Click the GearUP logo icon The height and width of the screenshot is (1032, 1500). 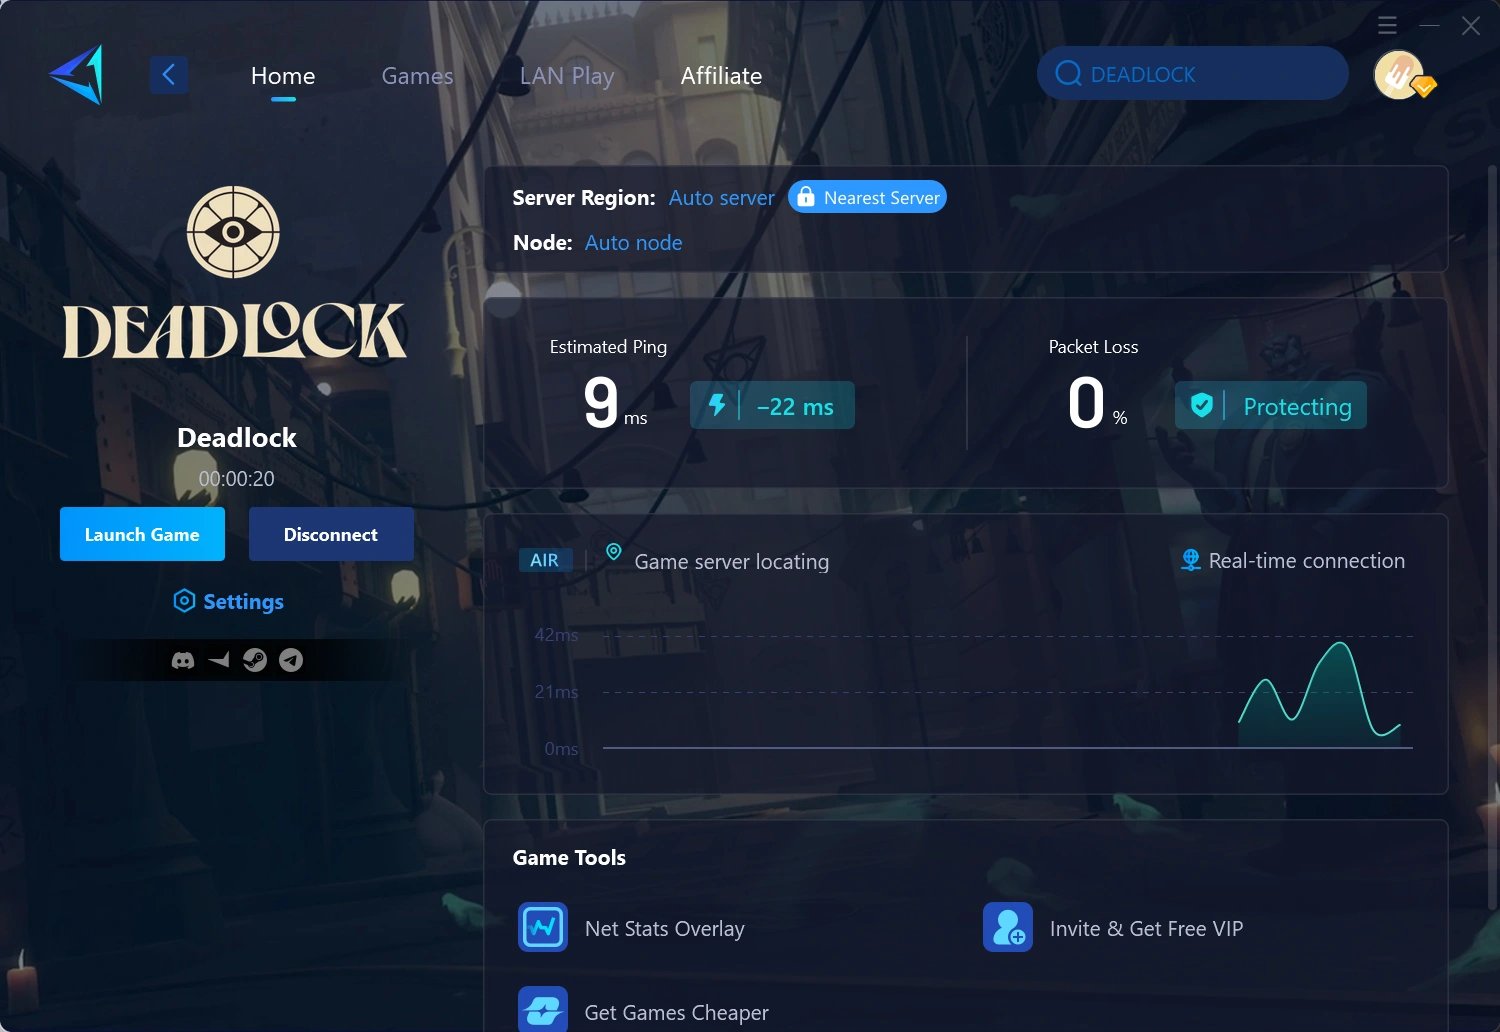76,74
